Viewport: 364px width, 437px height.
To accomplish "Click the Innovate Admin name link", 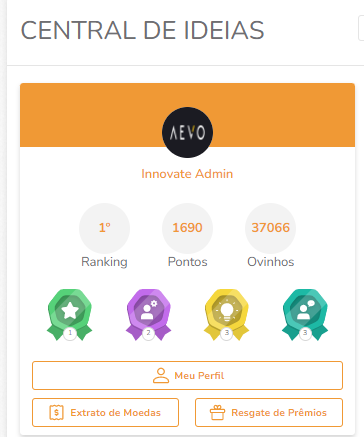I will (x=187, y=174).
